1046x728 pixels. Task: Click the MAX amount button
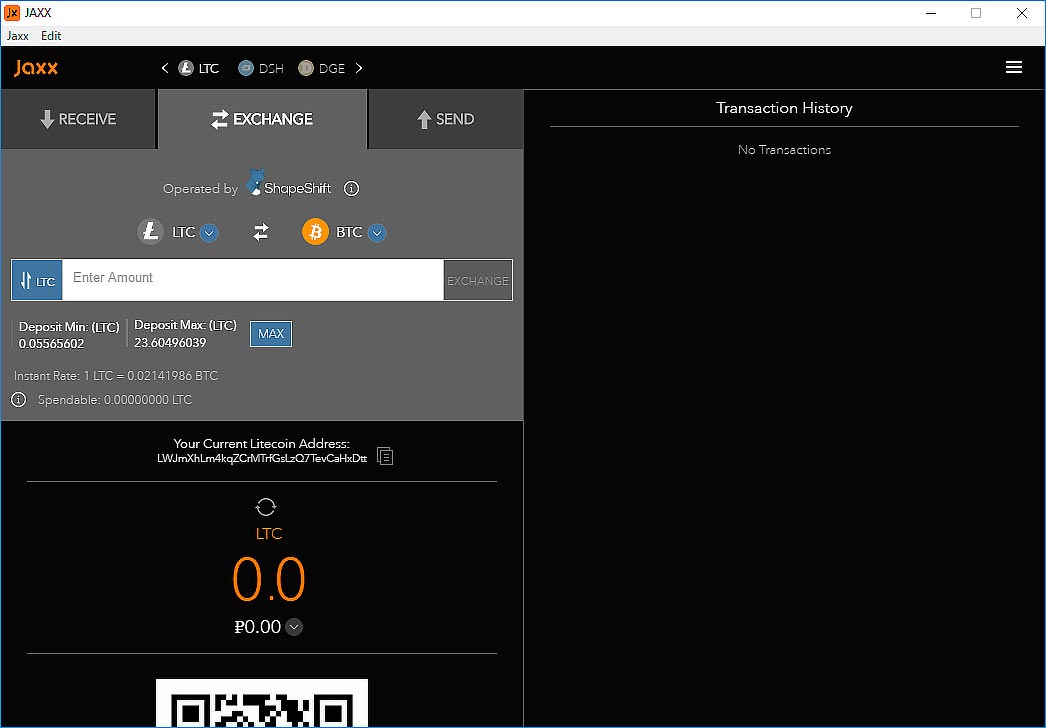(271, 334)
